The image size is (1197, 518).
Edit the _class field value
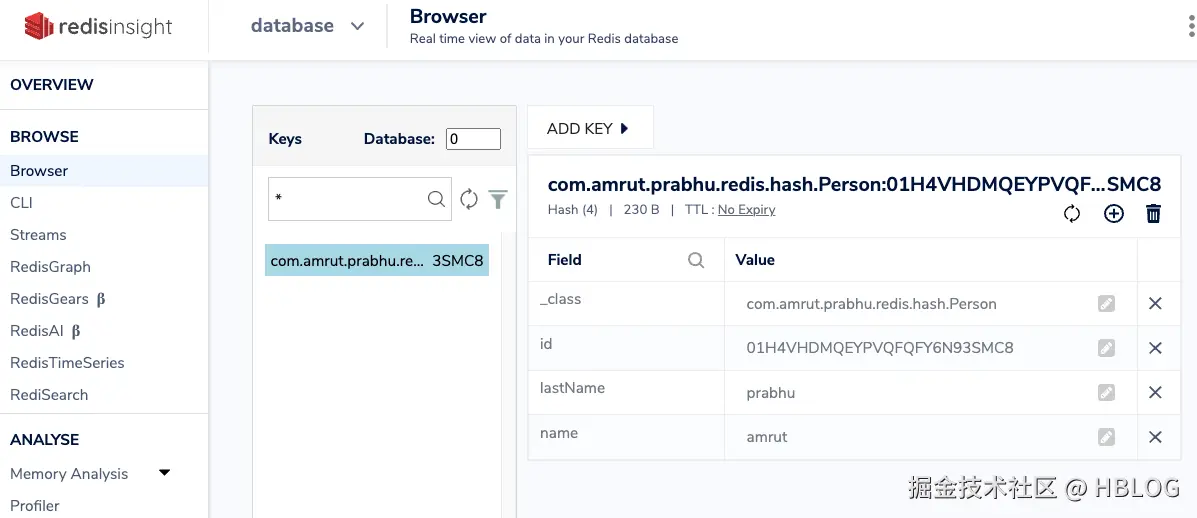1106,304
